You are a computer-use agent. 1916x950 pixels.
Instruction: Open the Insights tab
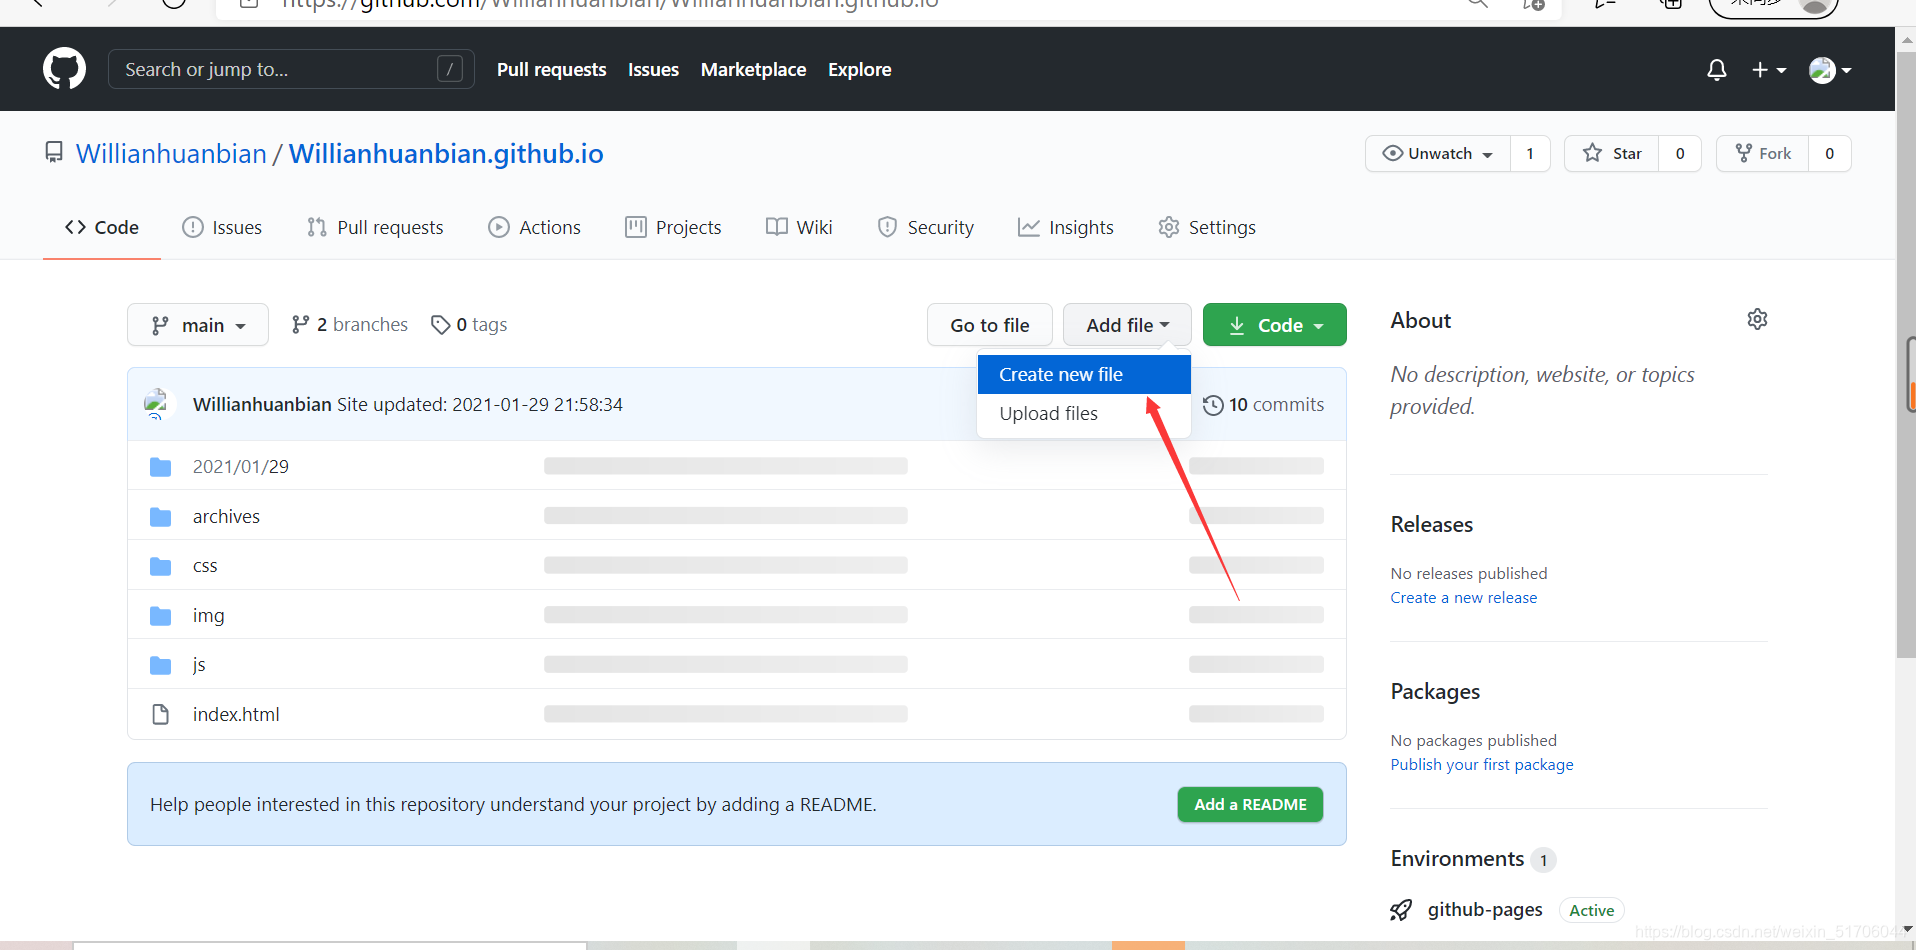[1066, 228]
